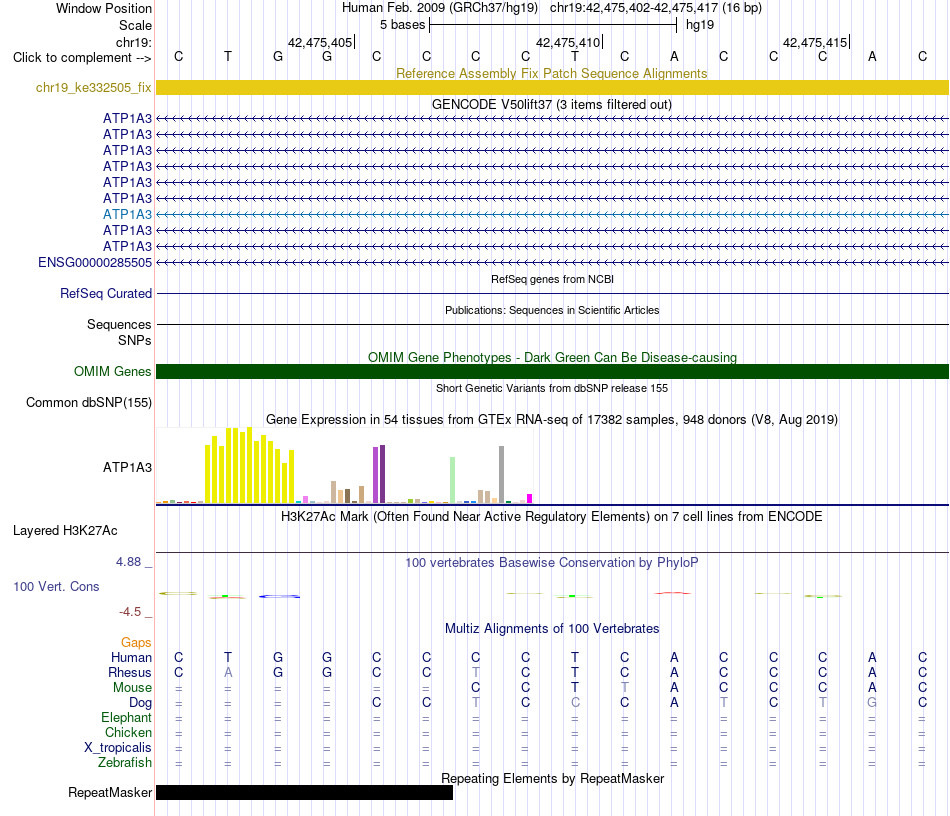Screen dimensions: 950x816
Task: Click the faded 'C' mismatch in Dog row
Action: click(575, 702)
